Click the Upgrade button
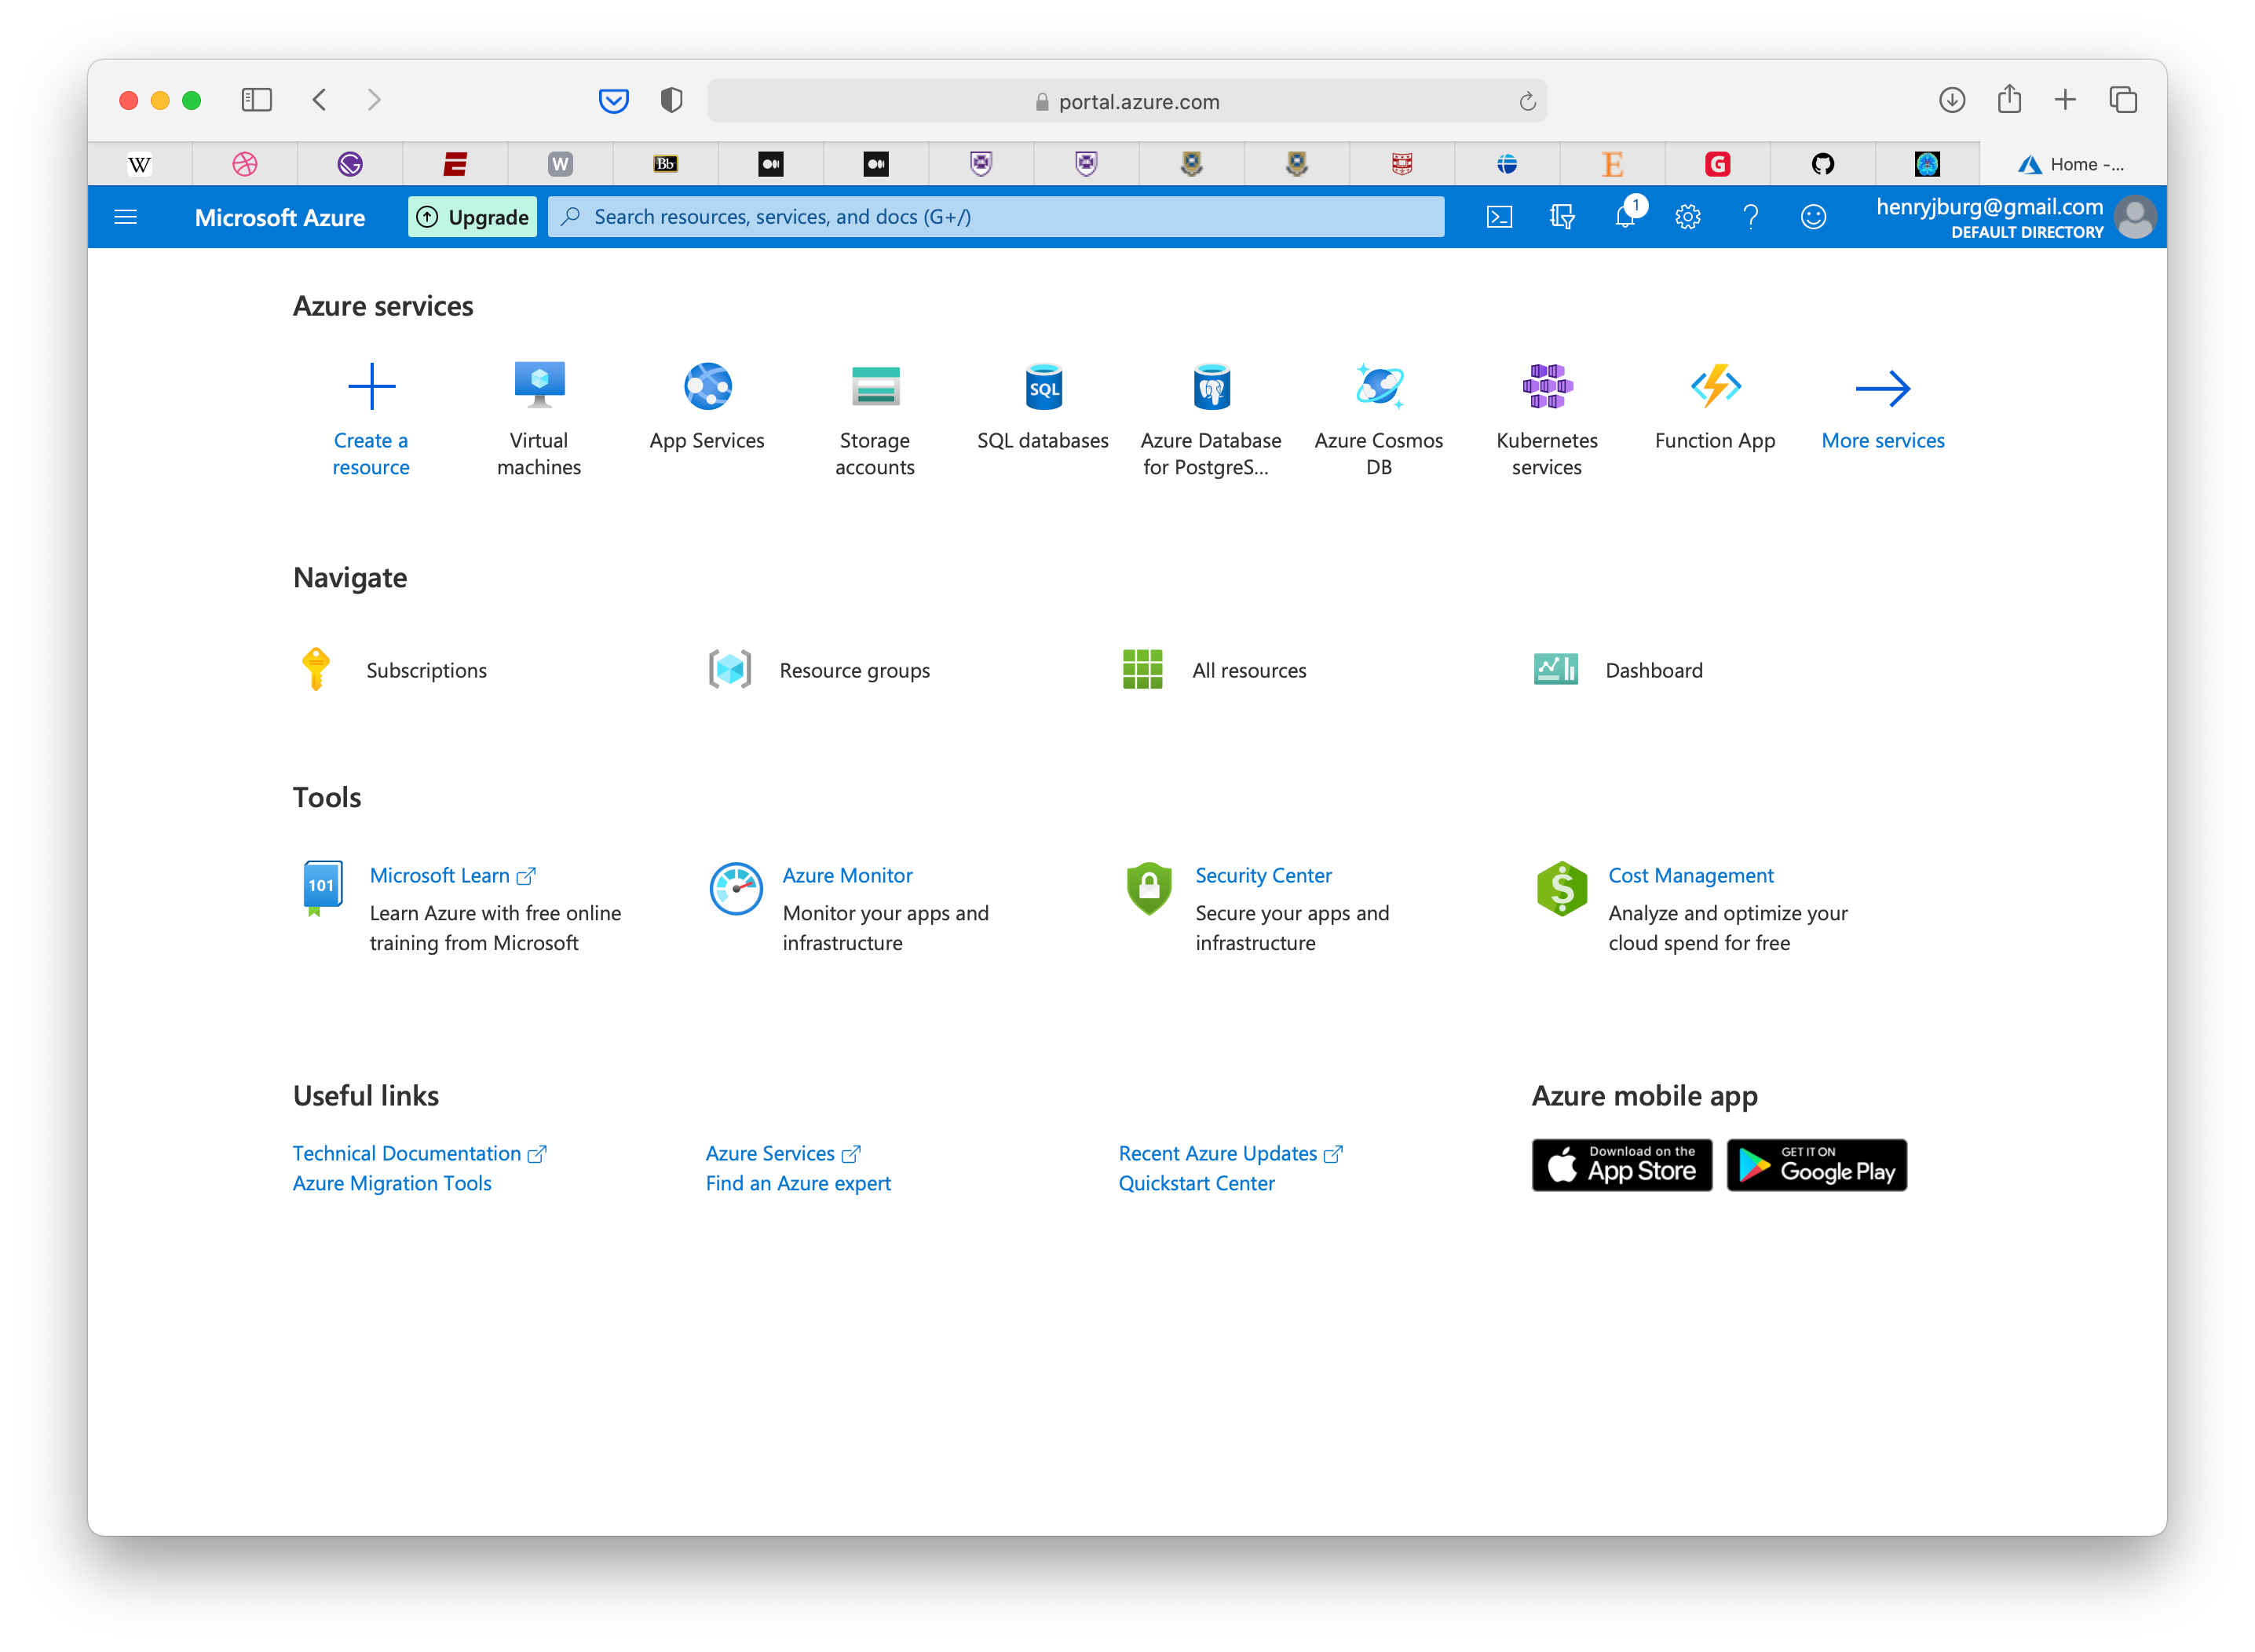 (x=472, y=217)
